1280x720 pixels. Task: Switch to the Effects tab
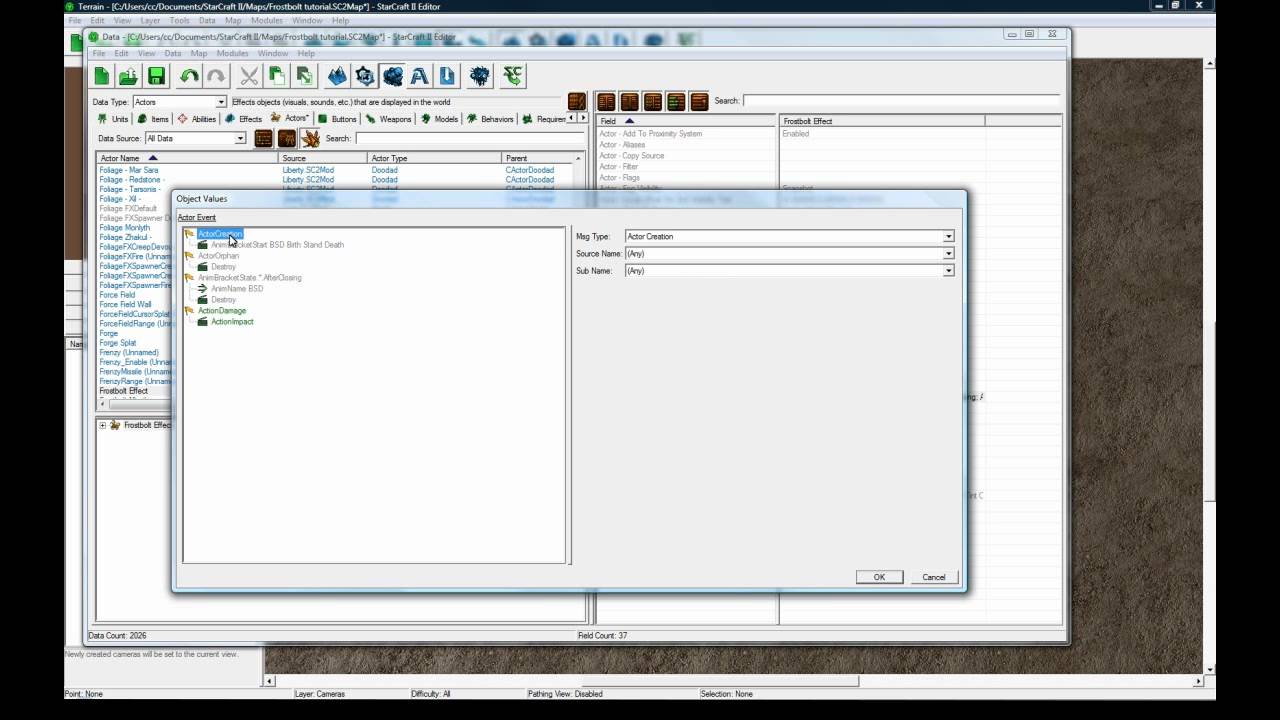pos(243,119)
